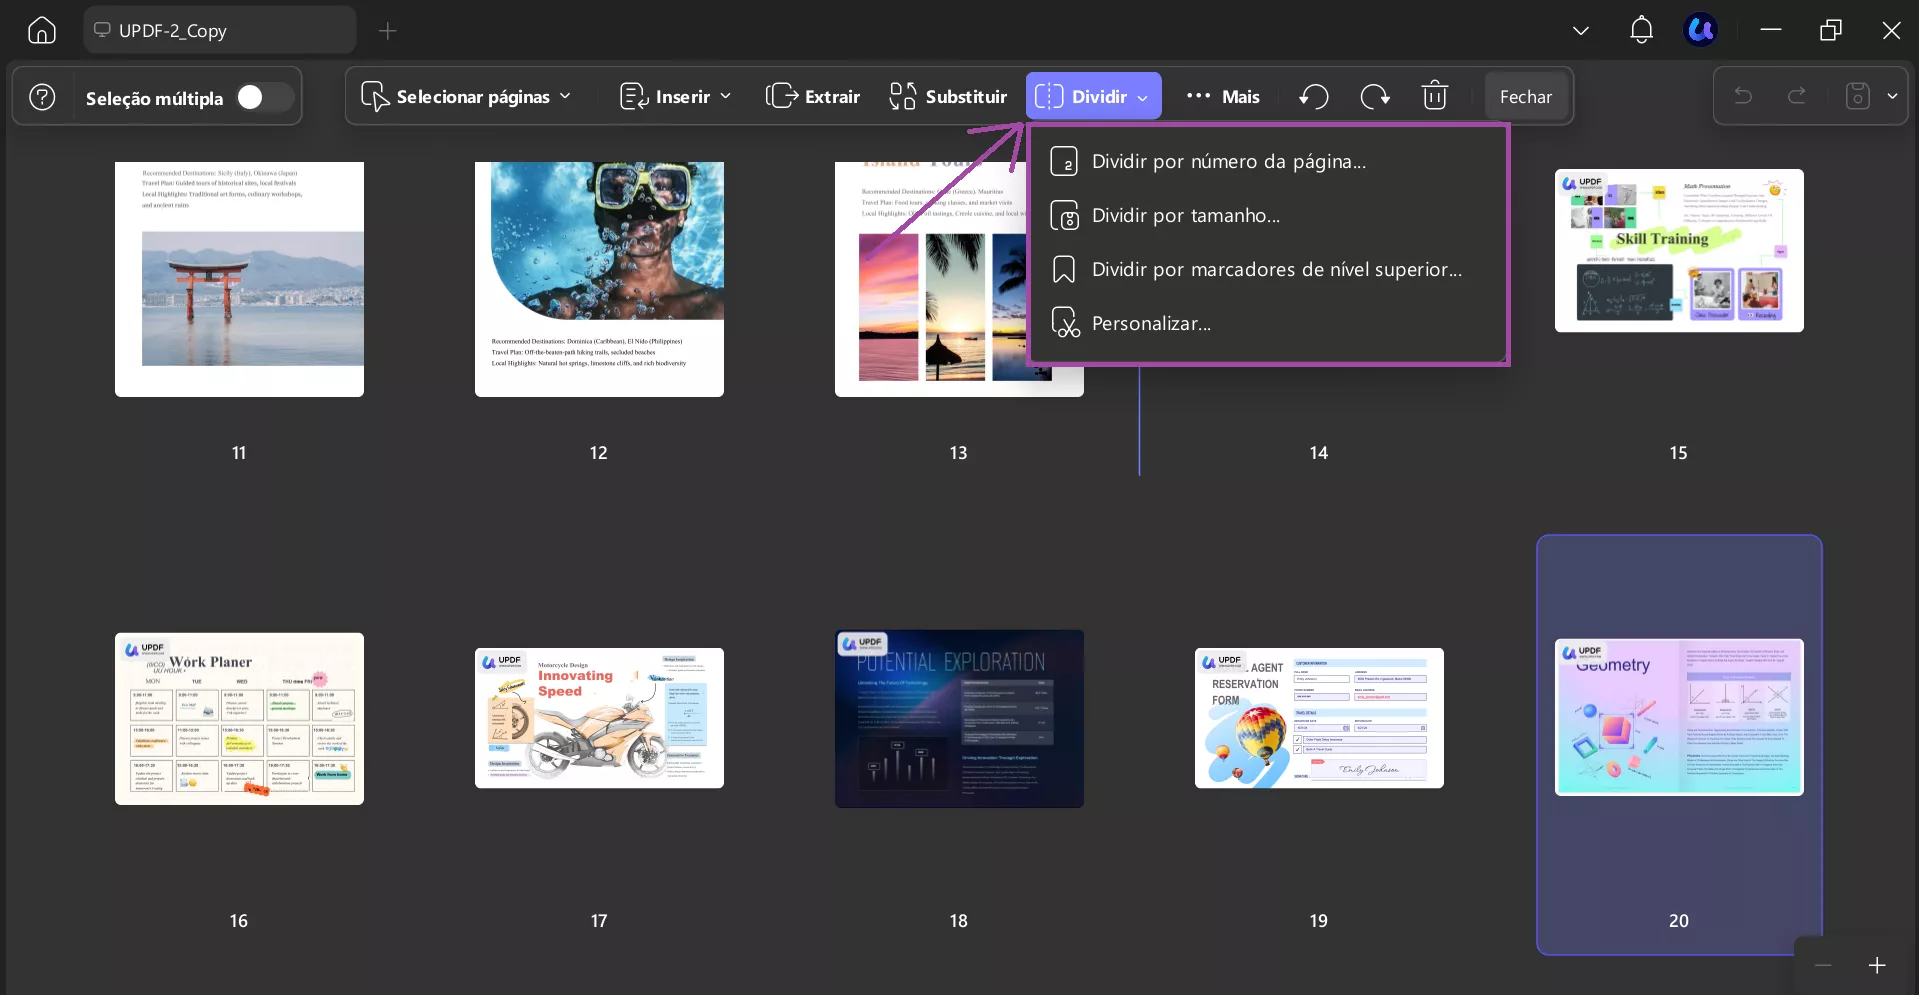Undo the last action
Viewport: 1919px width, 995px height.
(1743, 96)
